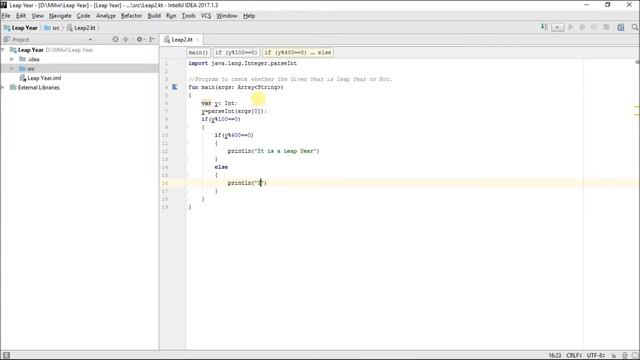Image resolution: width=640 pixels, height=360 pixels.
Task: Collapse the Leap Year project root node
Action: 3,50
